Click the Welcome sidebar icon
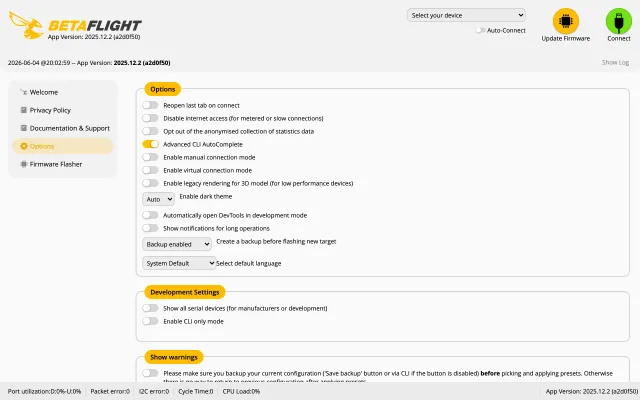This screenshot has width=640, height=400. pos(24,92)
